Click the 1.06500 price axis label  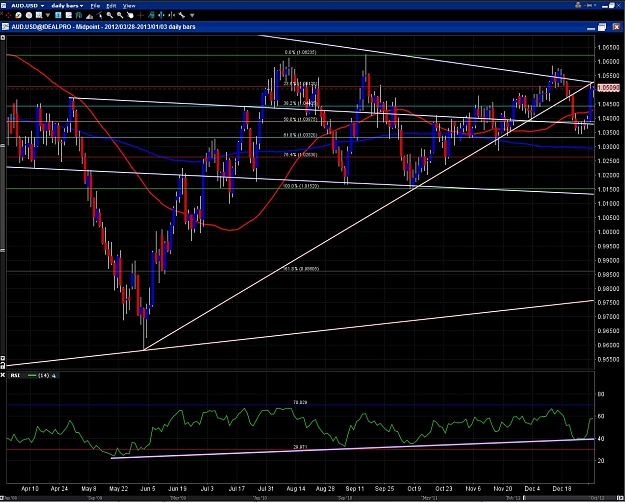[608, 47]
